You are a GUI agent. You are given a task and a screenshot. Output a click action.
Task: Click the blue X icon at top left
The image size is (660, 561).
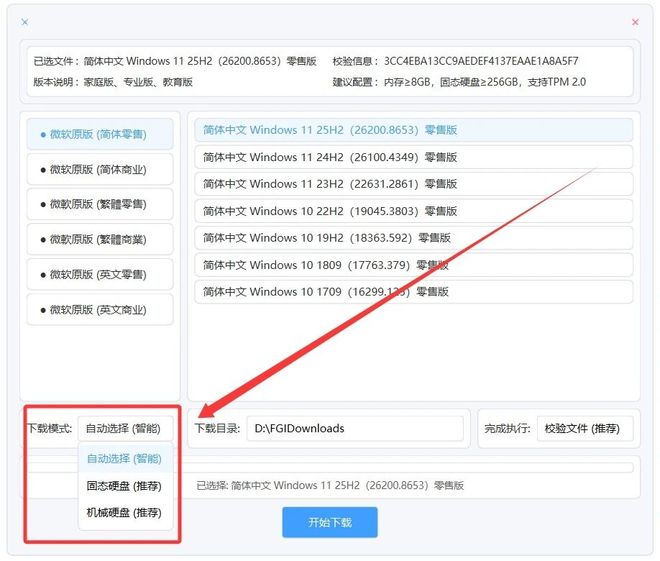click(25, 22)
